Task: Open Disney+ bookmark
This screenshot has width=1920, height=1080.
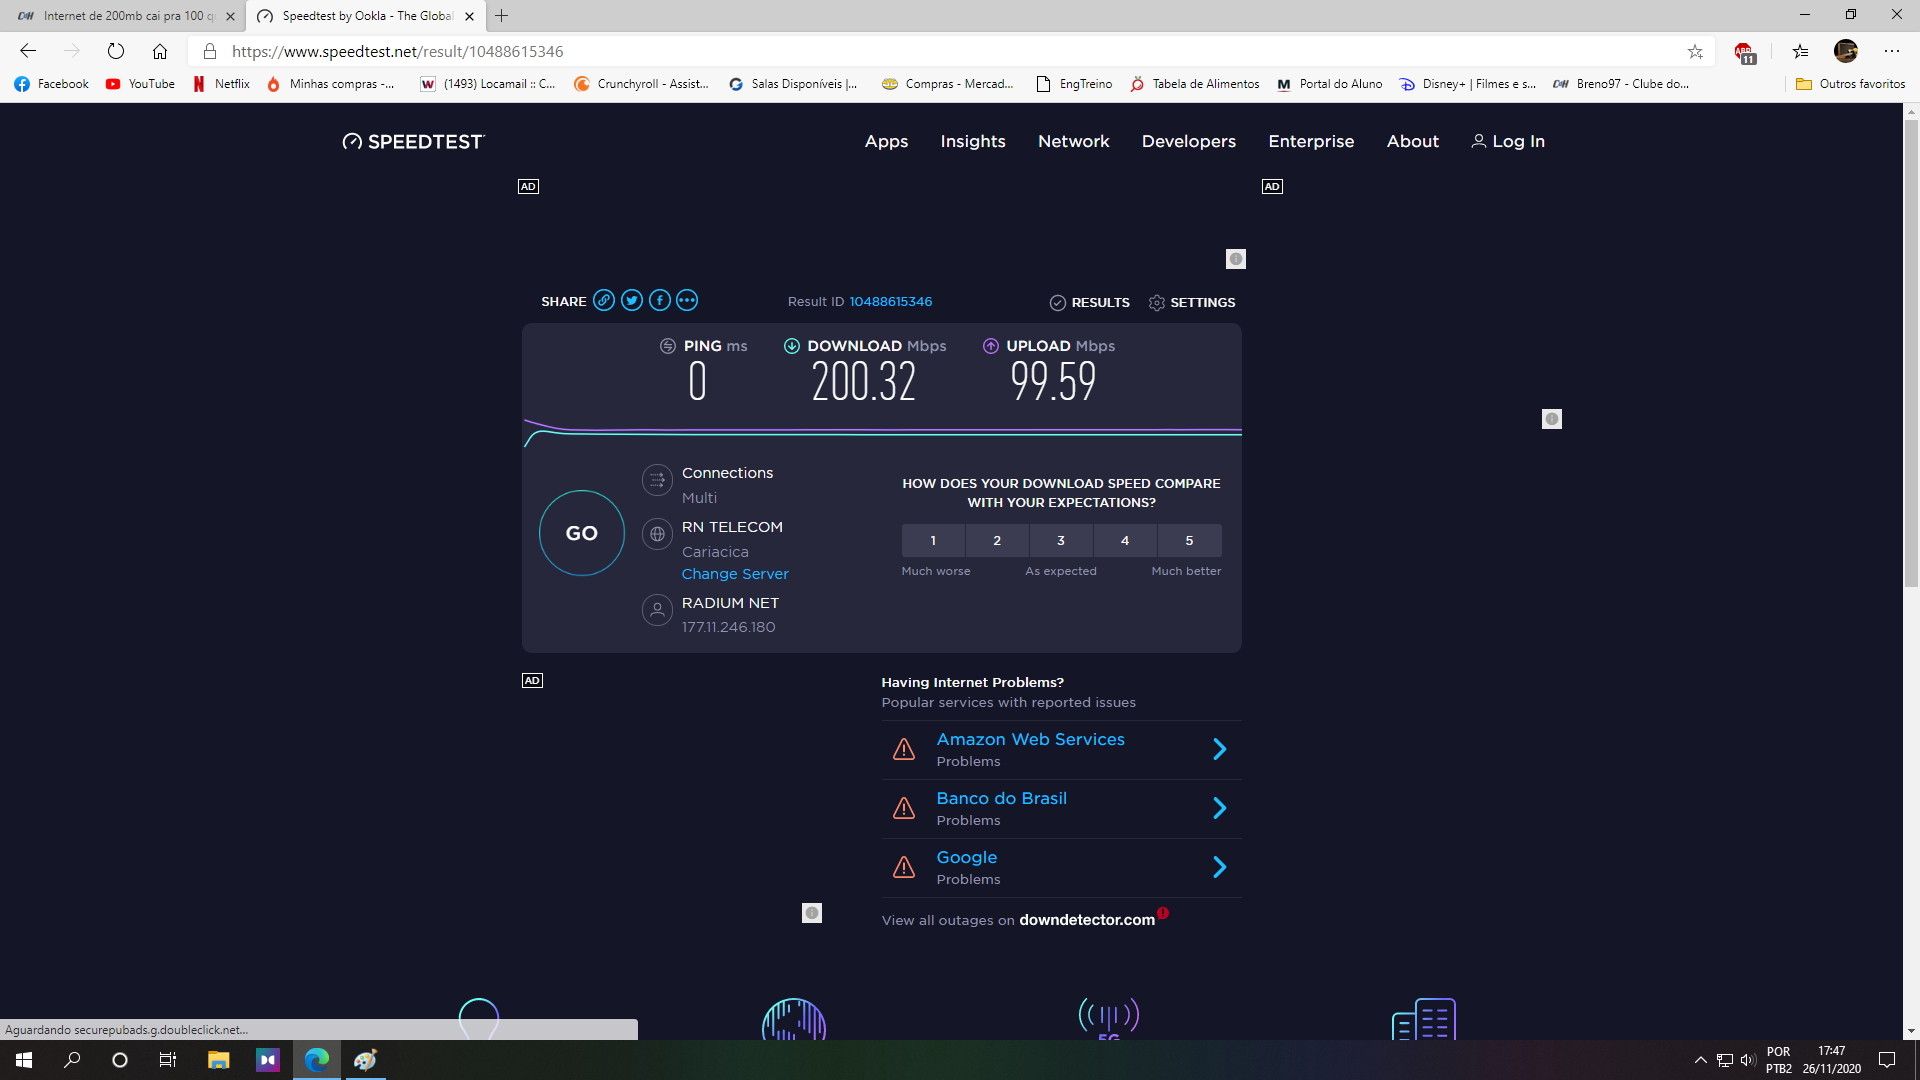Action: (1468, 84)
